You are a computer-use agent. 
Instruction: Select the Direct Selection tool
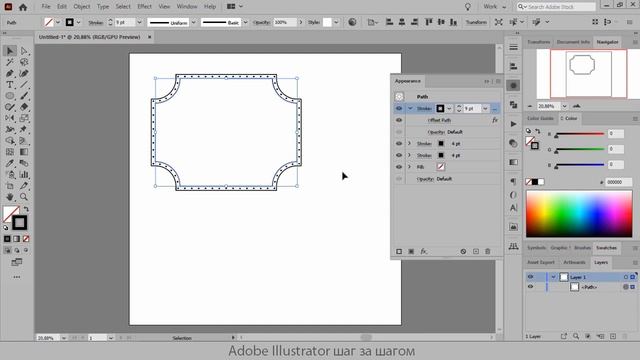point(24,51)
